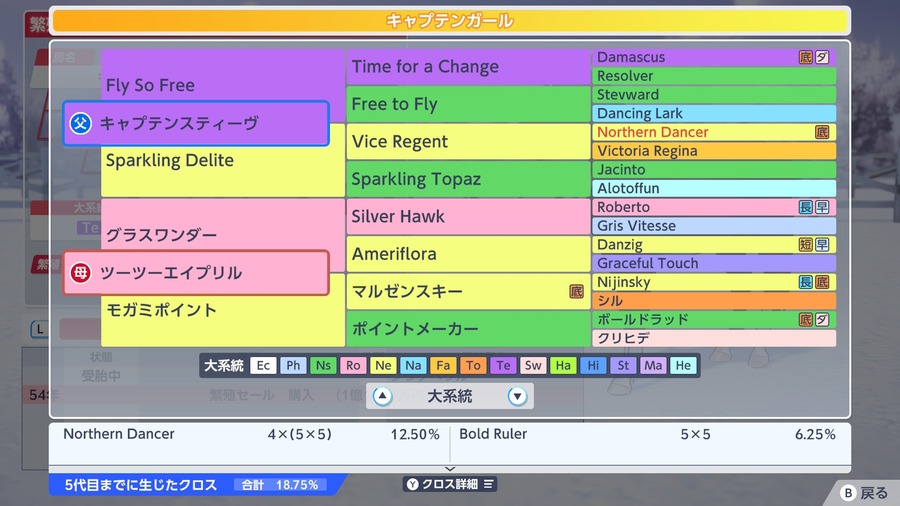The width and height of the screenshot is (900, 506).
Task: Select Vice Regent cell
Action: coord(468,142)
